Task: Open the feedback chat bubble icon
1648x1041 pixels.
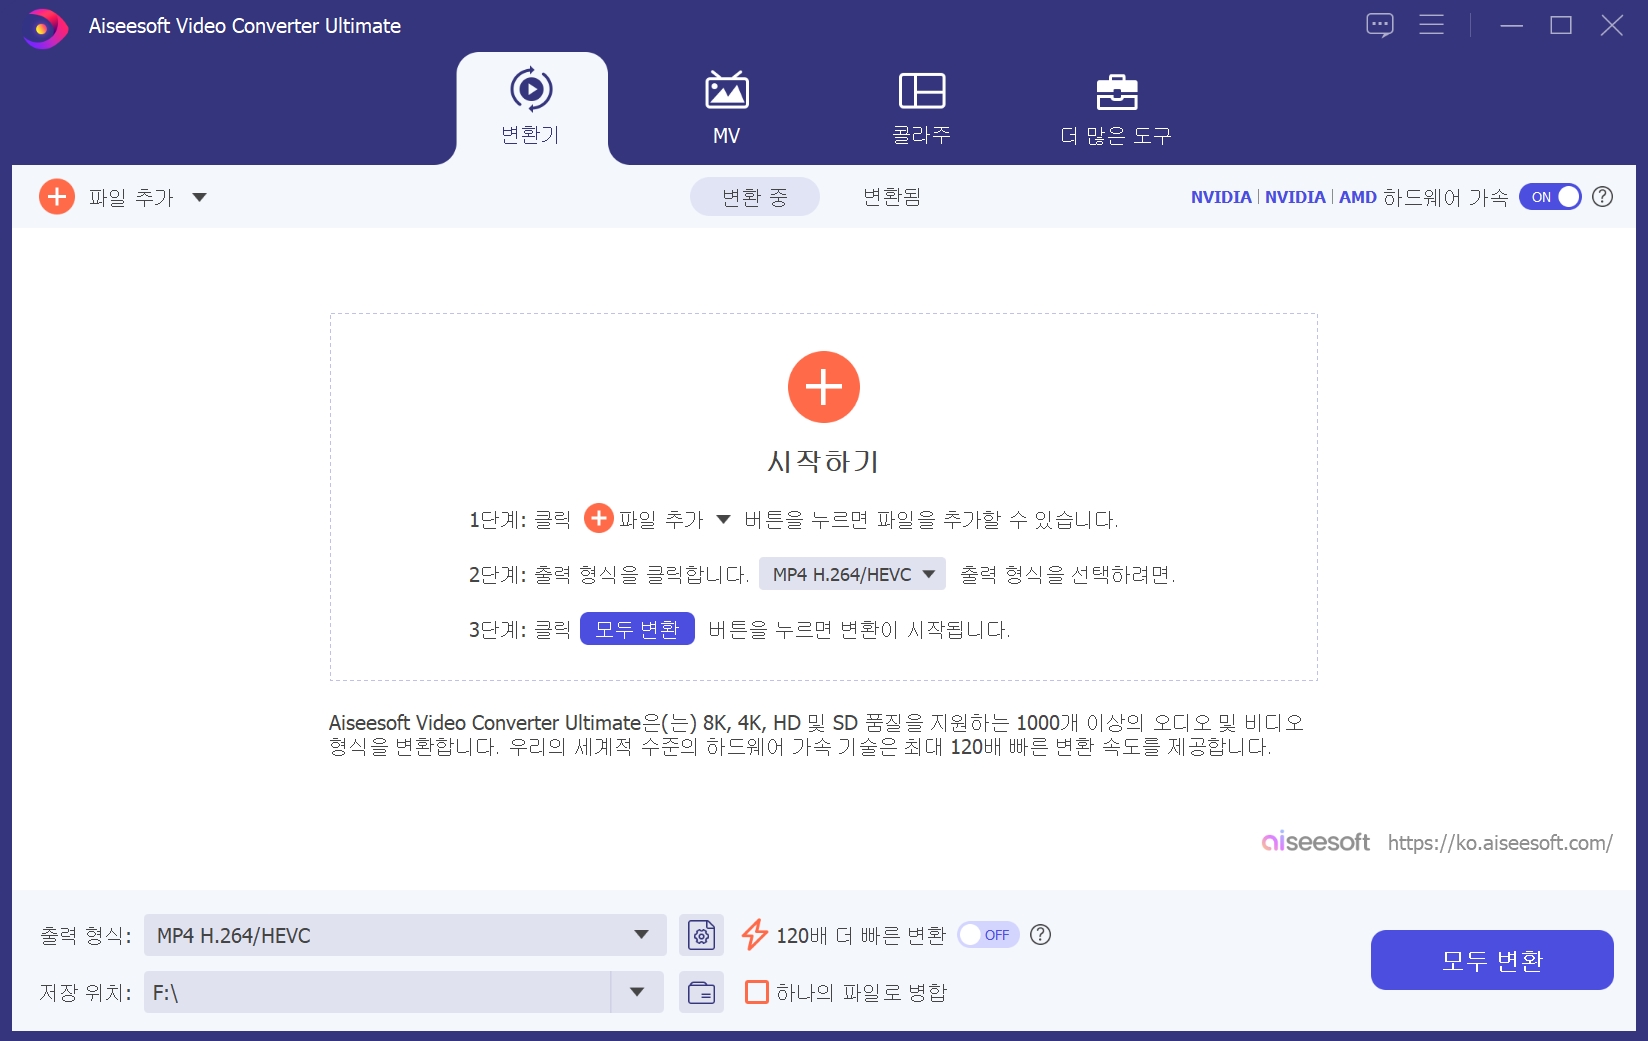Action: 1380,25
